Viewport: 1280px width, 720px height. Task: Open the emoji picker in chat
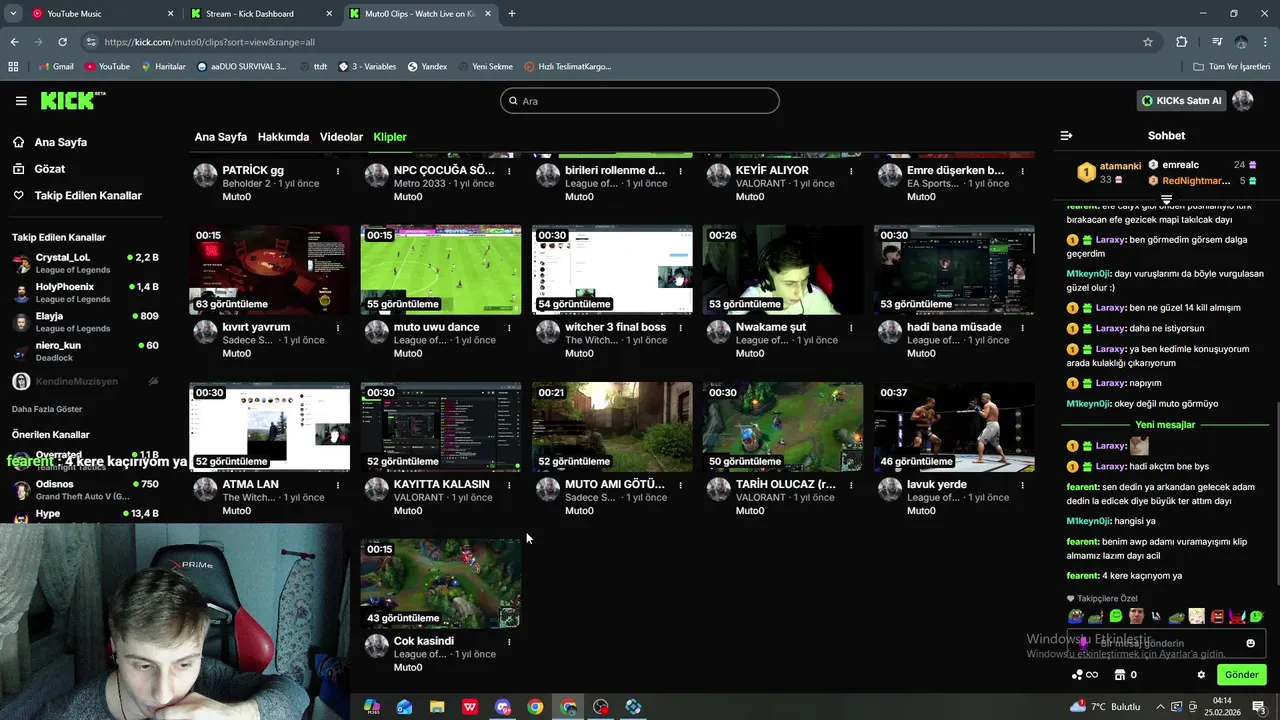click(x=1250, y=643)
